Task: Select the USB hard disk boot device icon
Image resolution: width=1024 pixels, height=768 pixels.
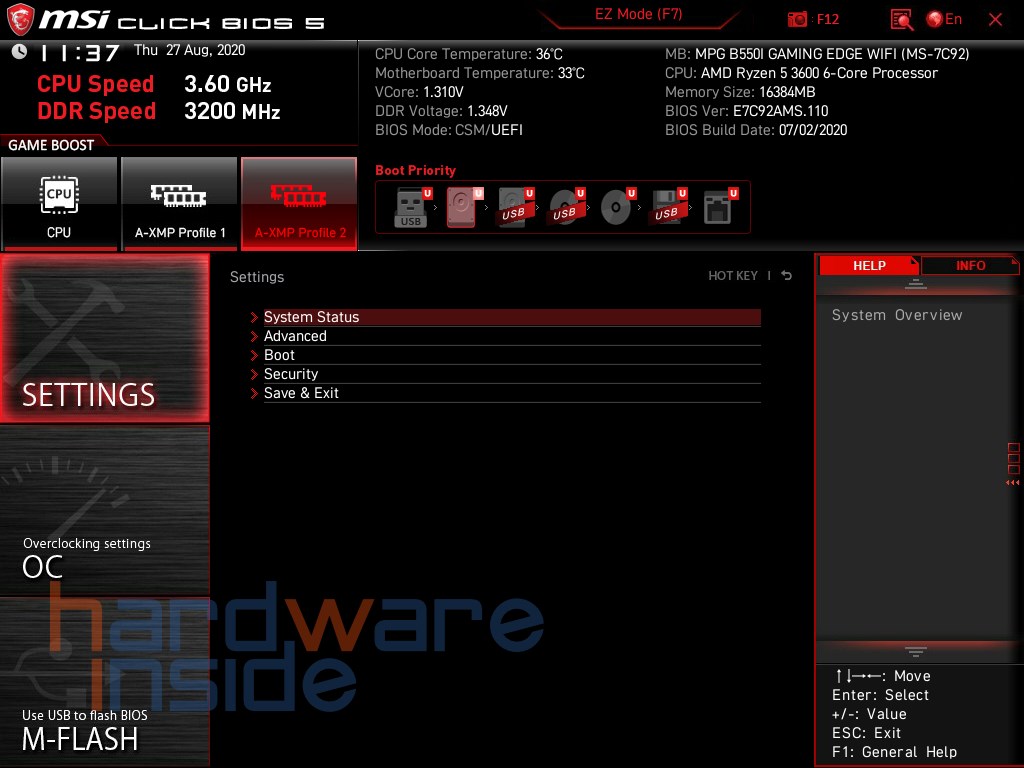Action: pos(513,208)
